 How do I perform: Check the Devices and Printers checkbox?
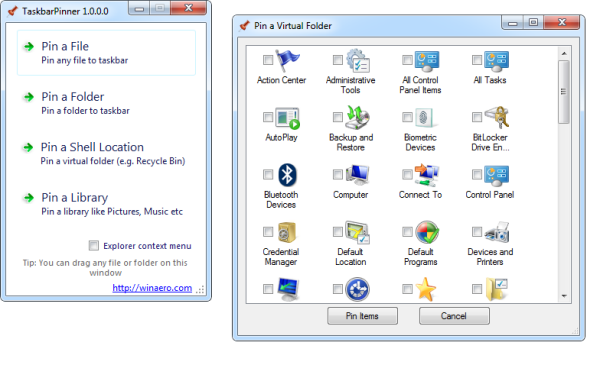click(x=477, y=231)
